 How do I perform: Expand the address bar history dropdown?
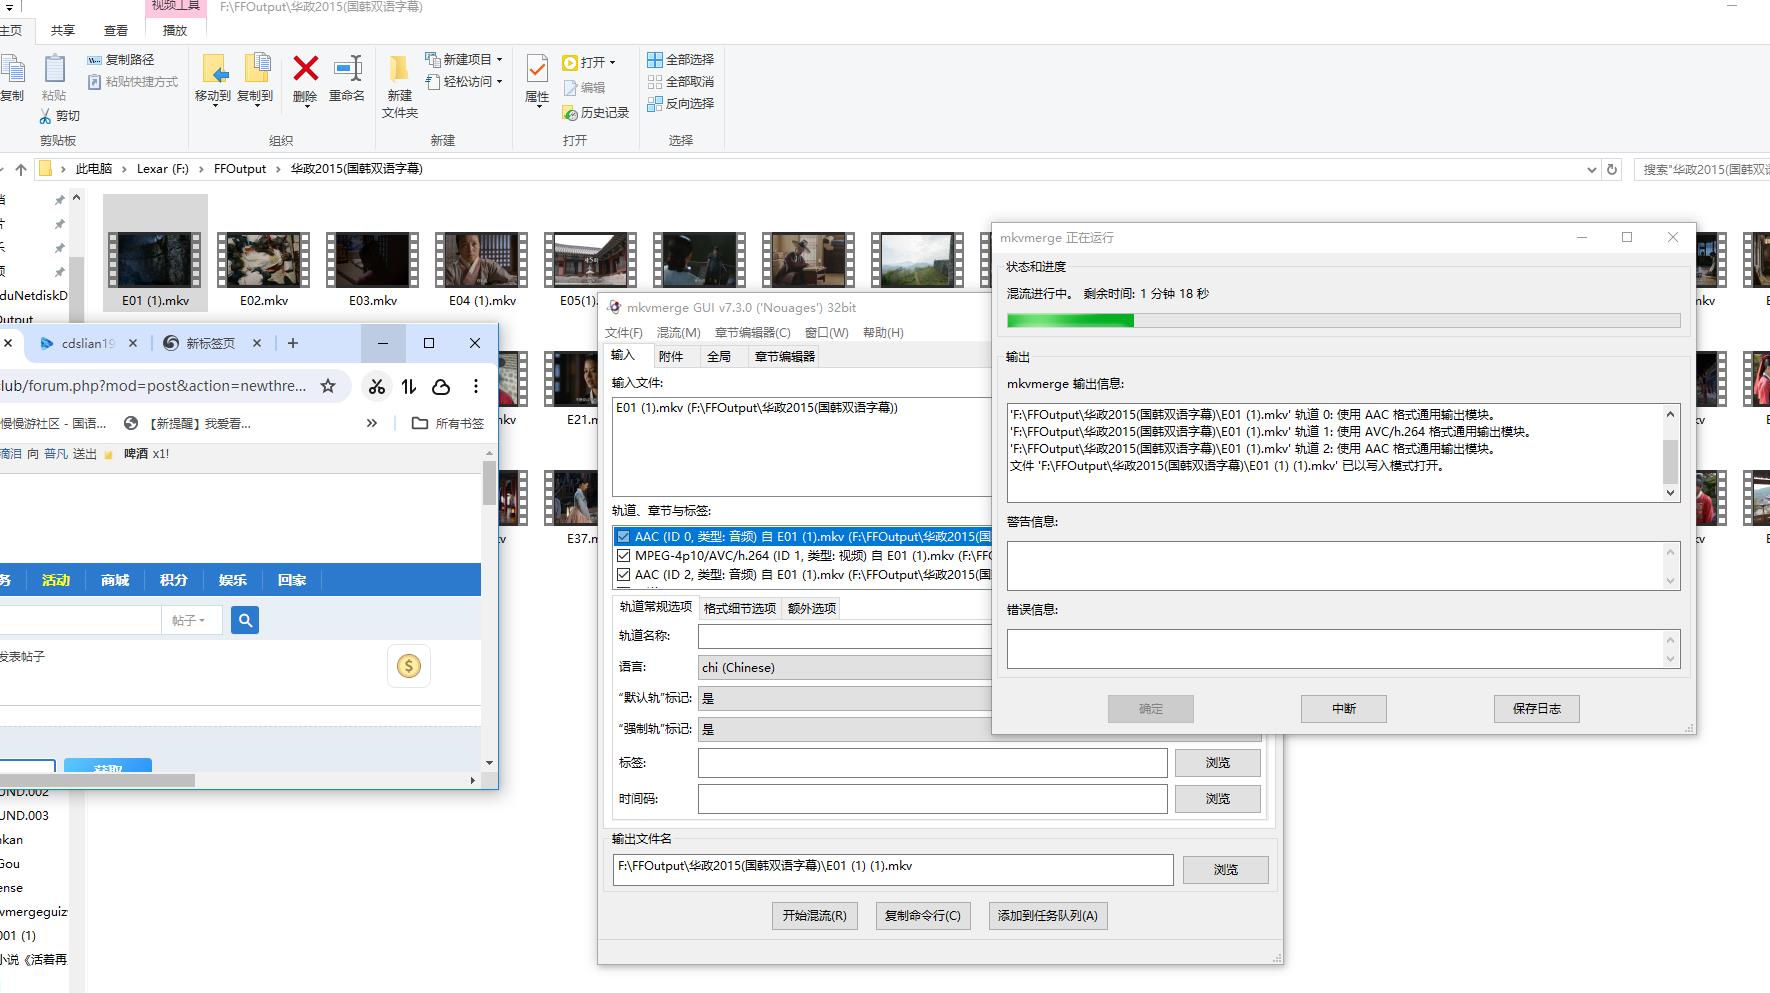pyautogui.click(x=1591, y=170)
